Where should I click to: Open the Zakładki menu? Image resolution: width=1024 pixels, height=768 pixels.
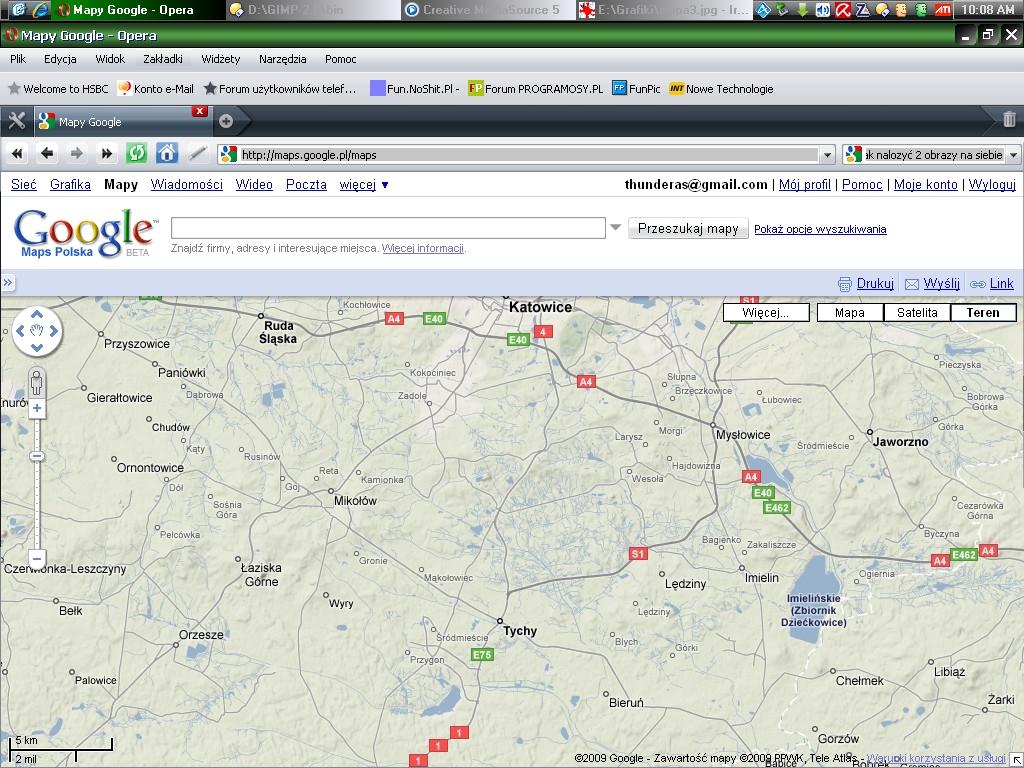163,59
